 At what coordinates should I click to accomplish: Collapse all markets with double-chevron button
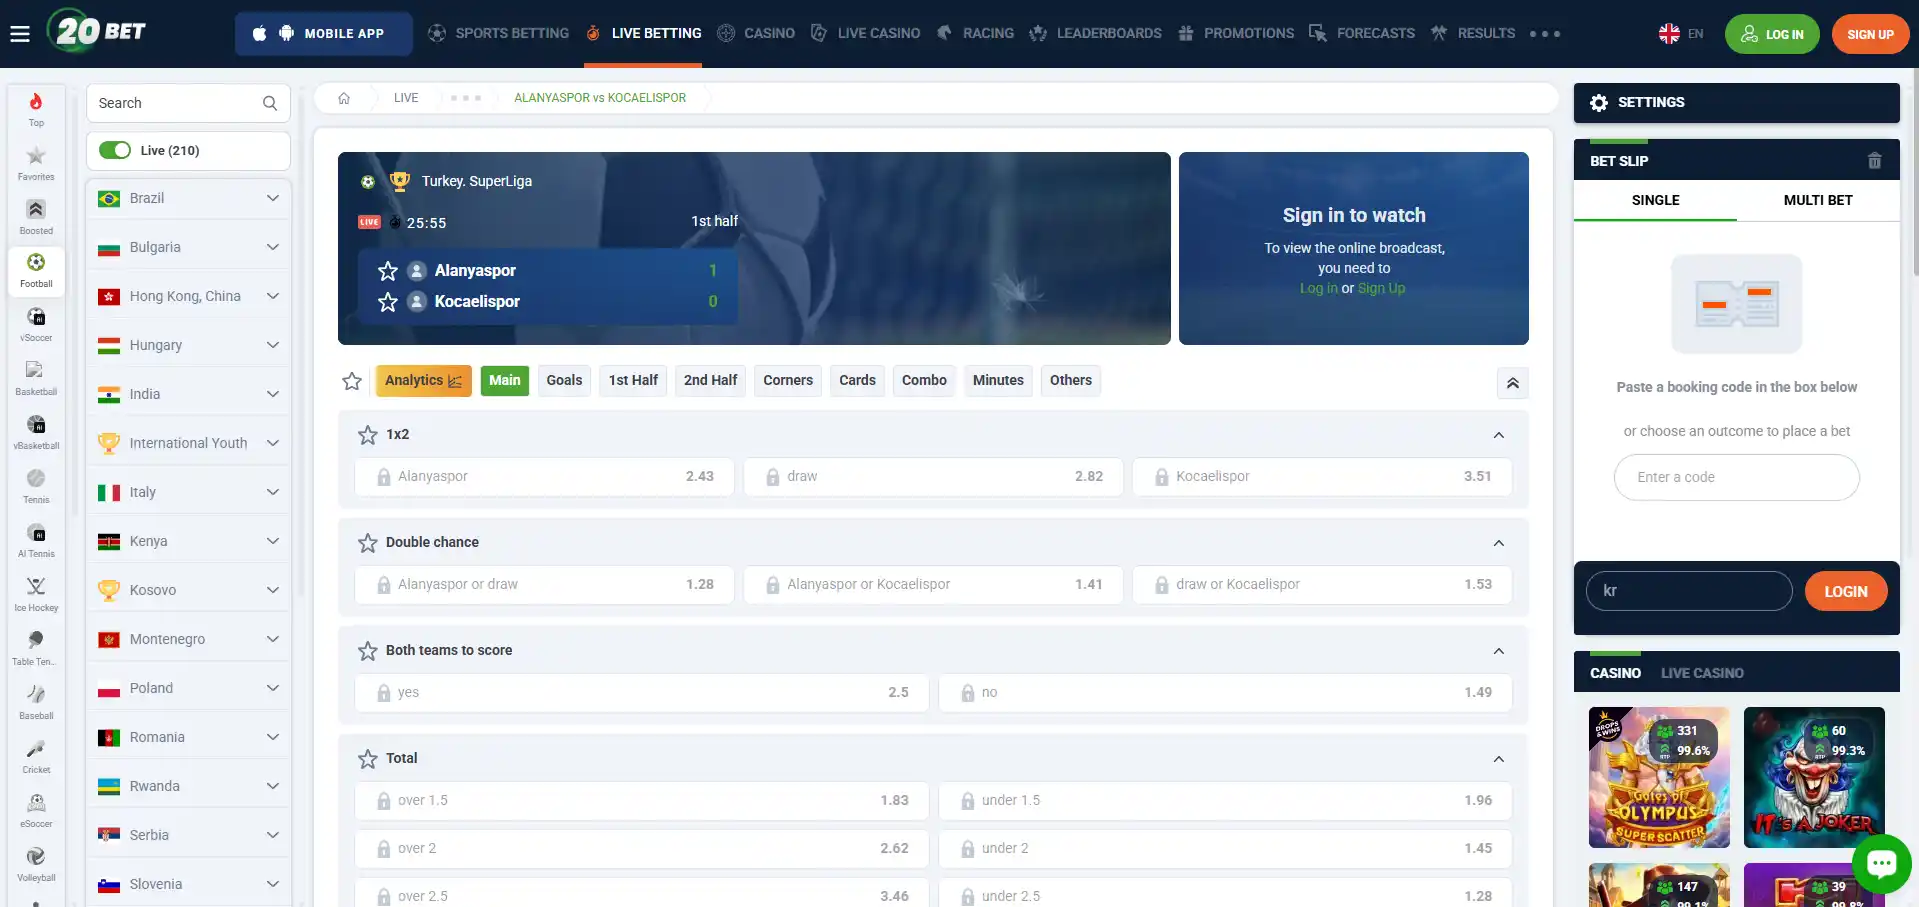tap(1513, 383)
